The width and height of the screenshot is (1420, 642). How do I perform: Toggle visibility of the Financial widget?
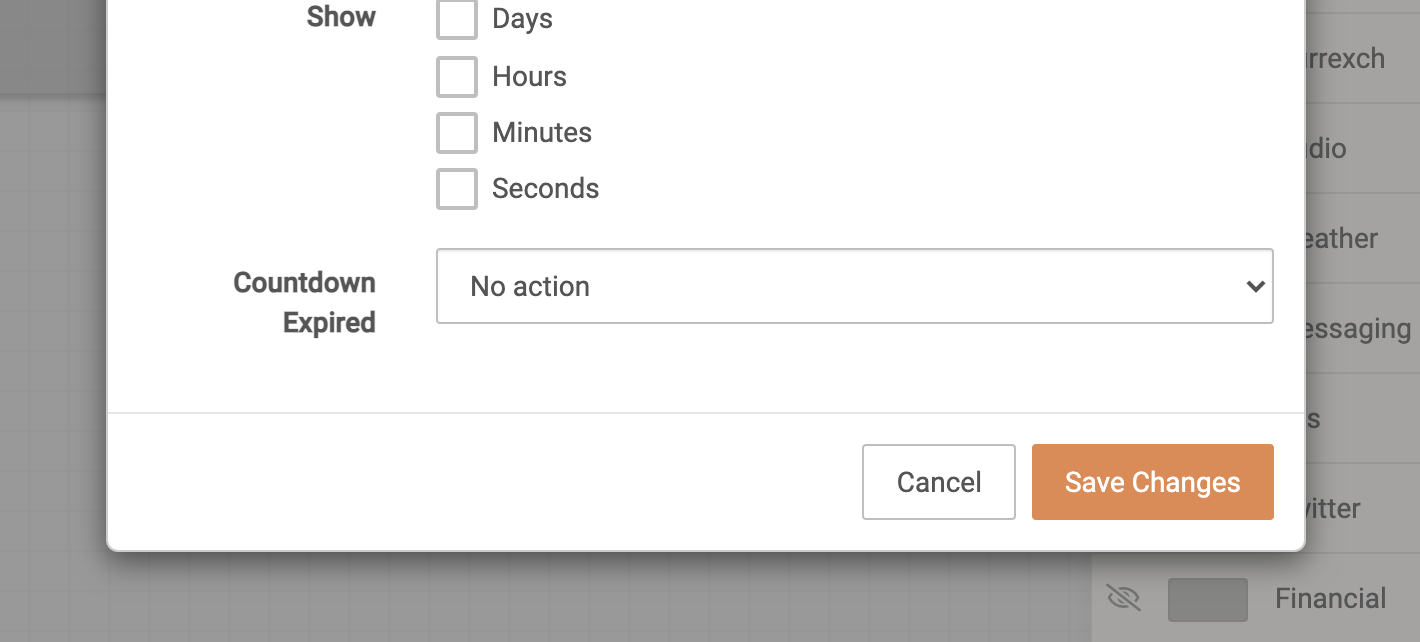point(1124,597)
